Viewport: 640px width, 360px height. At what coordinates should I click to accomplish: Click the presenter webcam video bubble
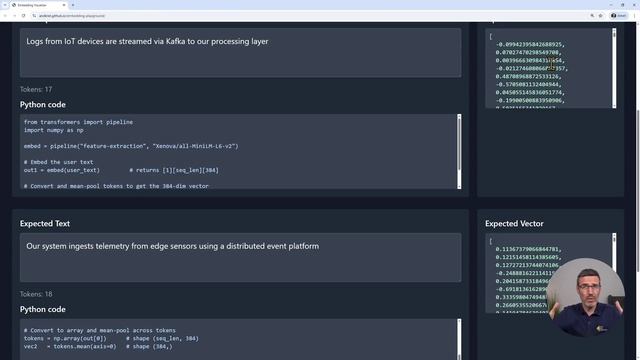586,298
